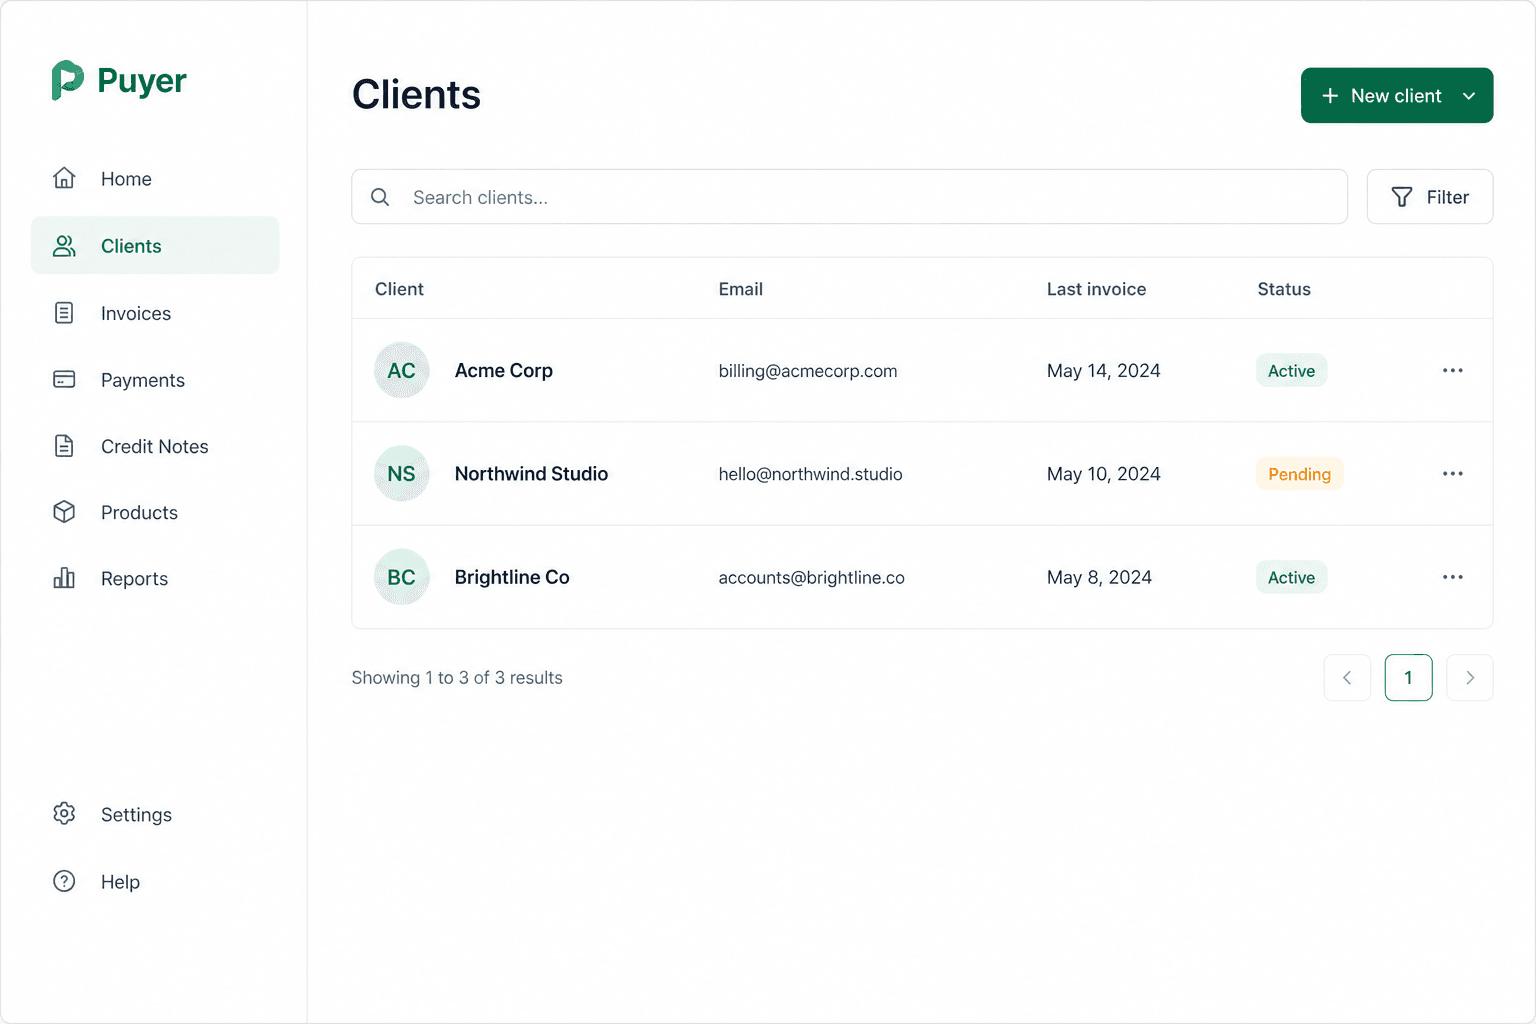The height and width of the screenshot is (1024, 1536).
Task: Open the Settings label in sidebar
Action: coord(136,815)
